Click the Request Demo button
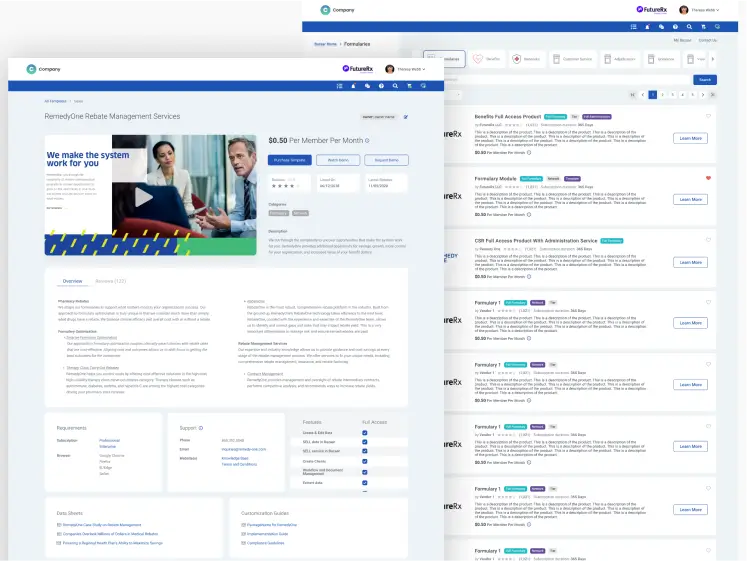Viewport: 747px width, 561px height. click(386, 160)
